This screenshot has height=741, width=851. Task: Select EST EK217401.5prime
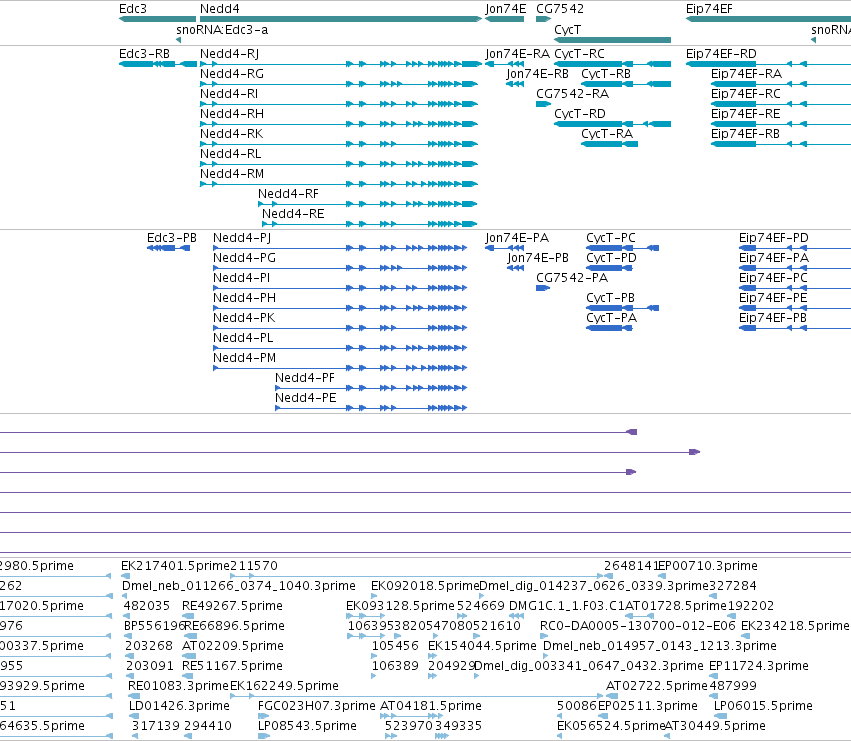[124, 576]
